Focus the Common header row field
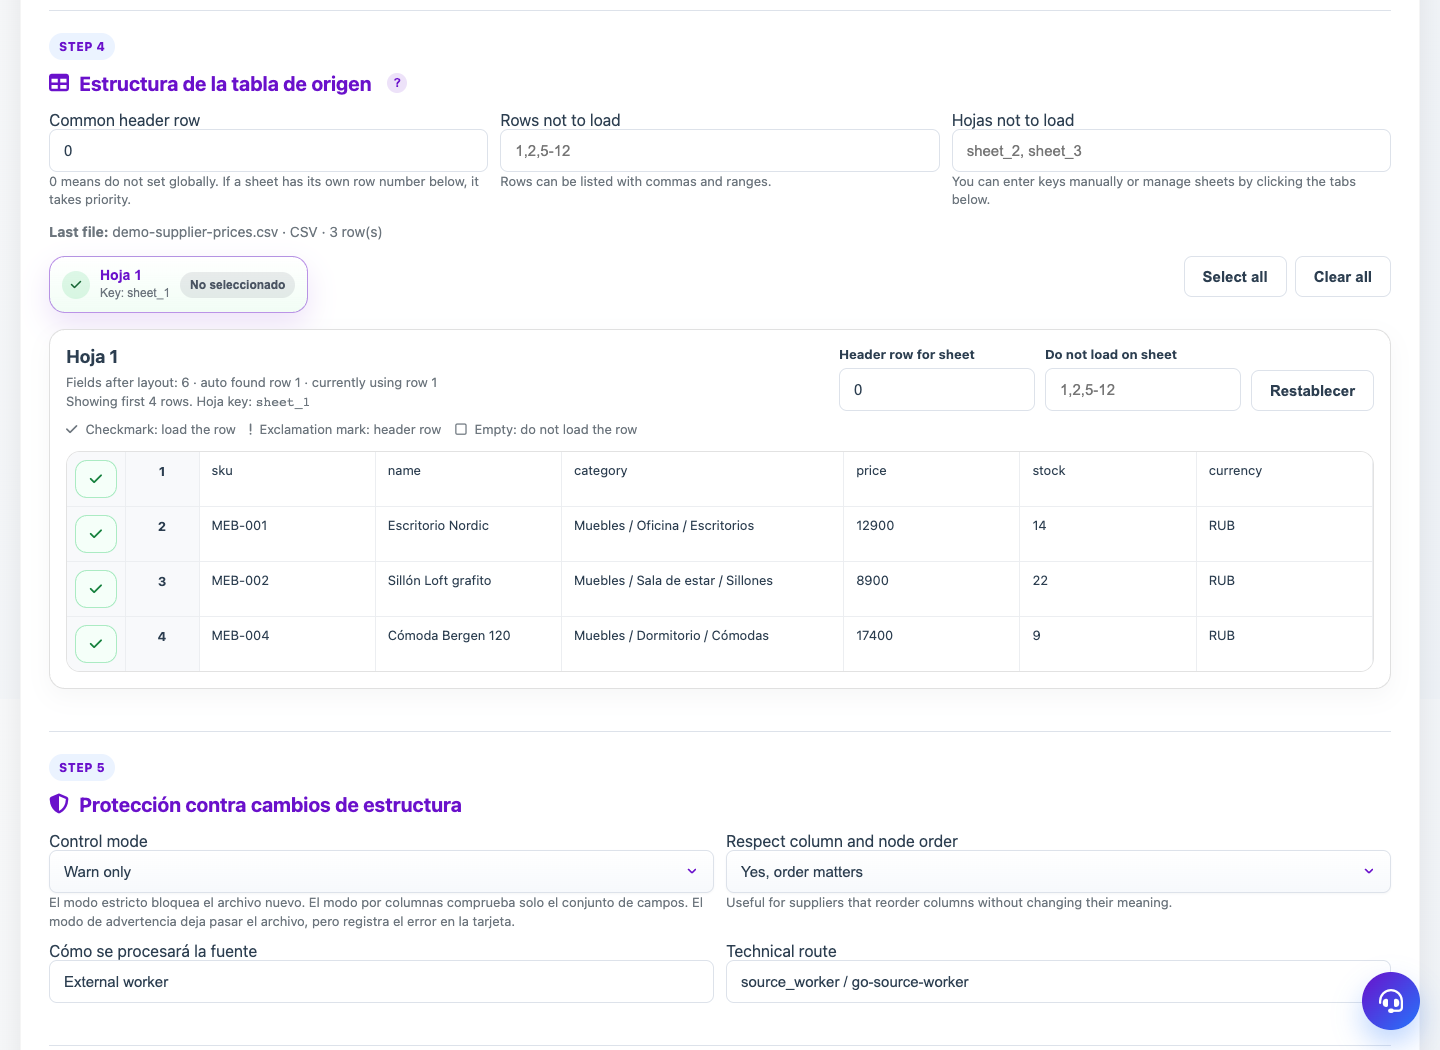Screen dimensions: 1440x1050 tap(268, 151)
